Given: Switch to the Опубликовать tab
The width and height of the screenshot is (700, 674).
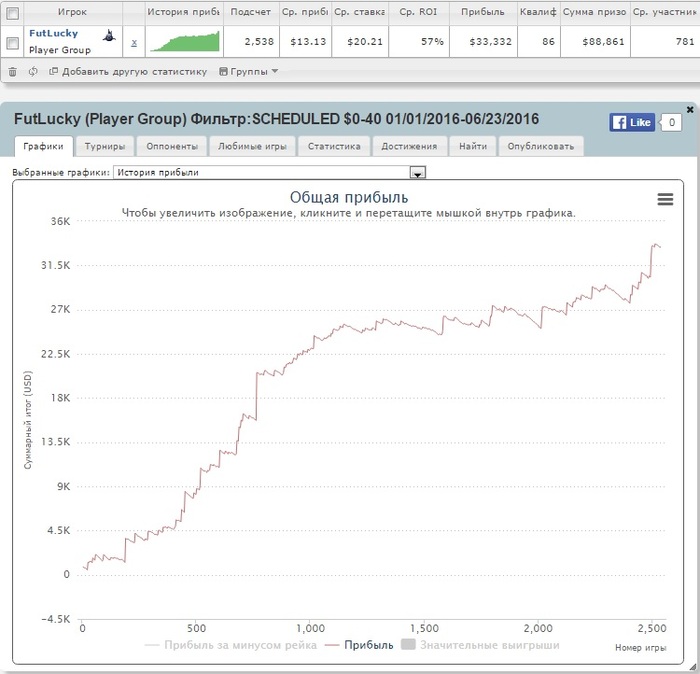Looking at the screenshot, I should click(x=541, y=146).
